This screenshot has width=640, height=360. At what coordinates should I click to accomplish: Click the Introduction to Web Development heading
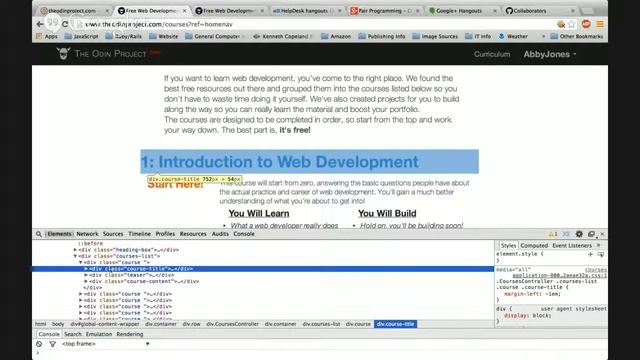pos(280,162)
